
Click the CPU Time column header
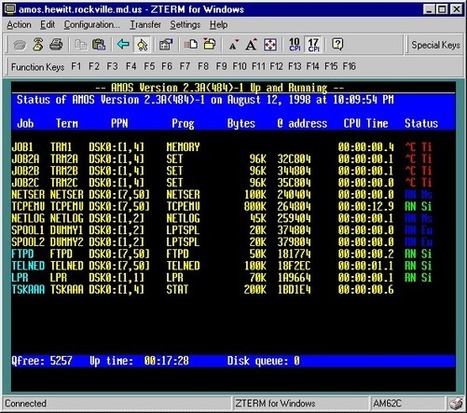coord(366,123)
